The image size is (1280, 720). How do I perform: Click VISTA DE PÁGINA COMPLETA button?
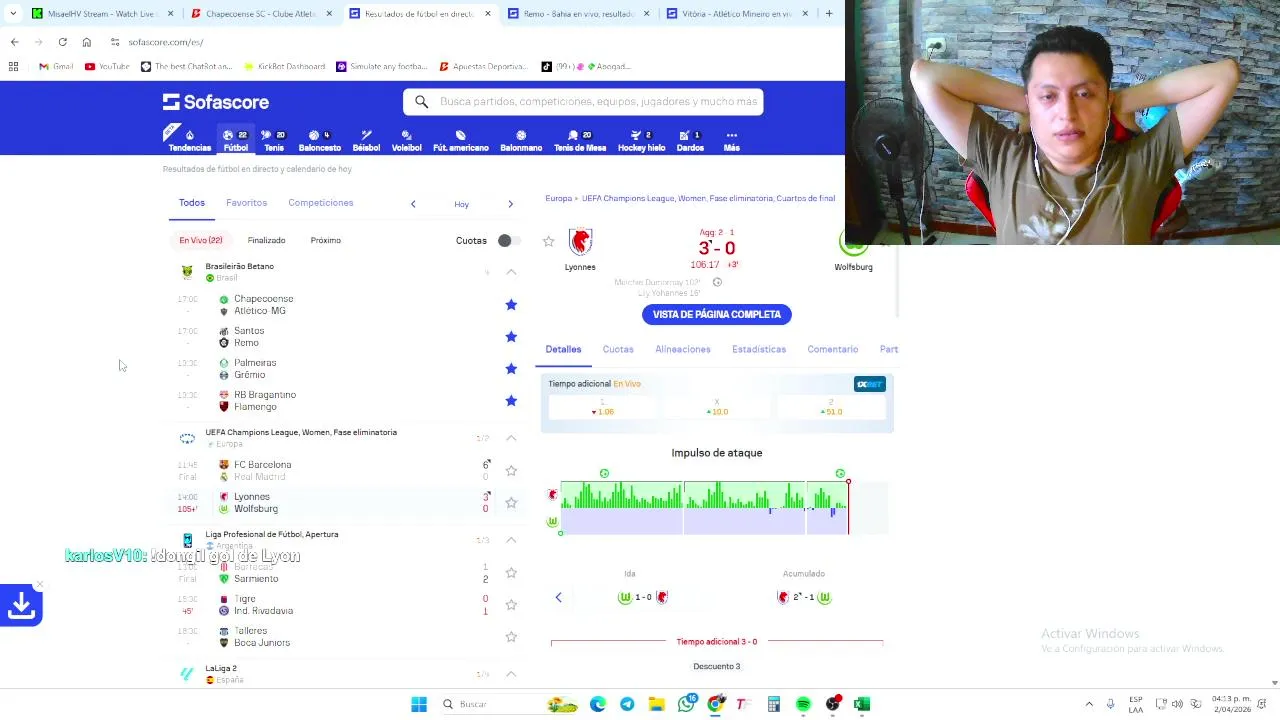coord(717,314)
